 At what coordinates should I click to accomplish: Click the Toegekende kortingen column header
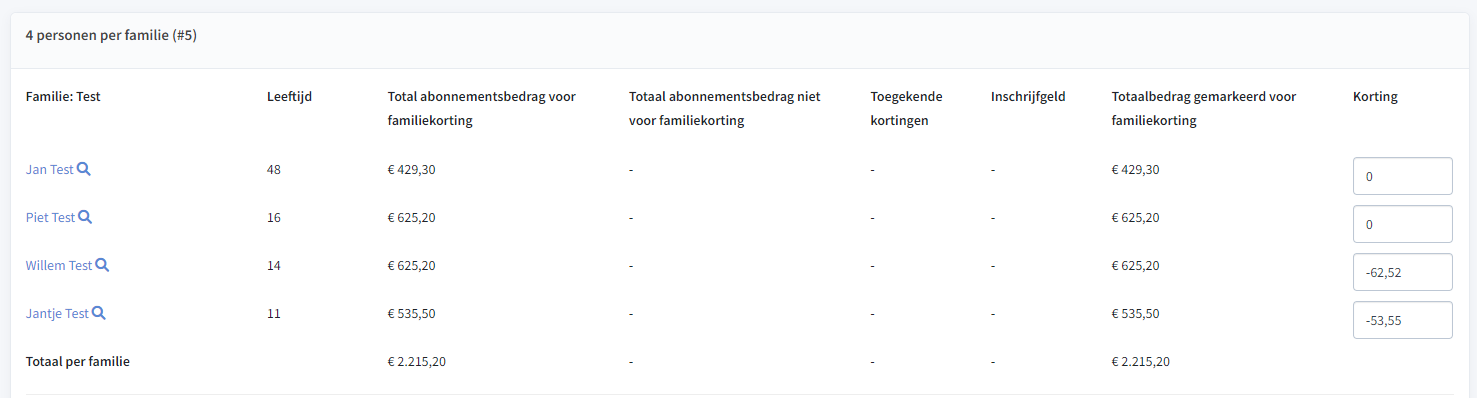(x=907, y=109)
